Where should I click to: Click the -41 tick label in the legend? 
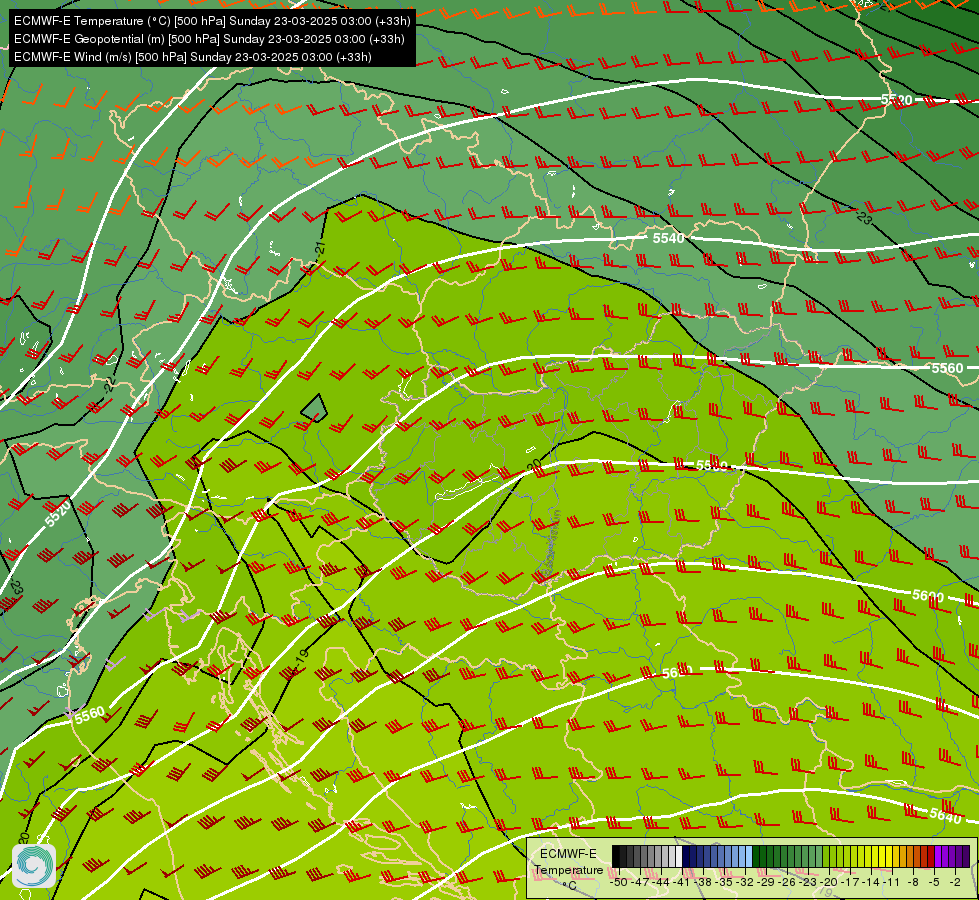pos(681,882)
